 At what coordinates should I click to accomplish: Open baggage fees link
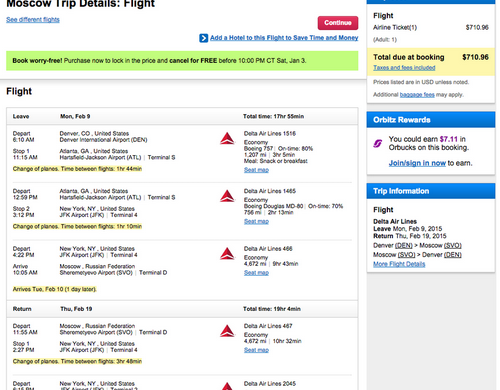click(417, 95)
